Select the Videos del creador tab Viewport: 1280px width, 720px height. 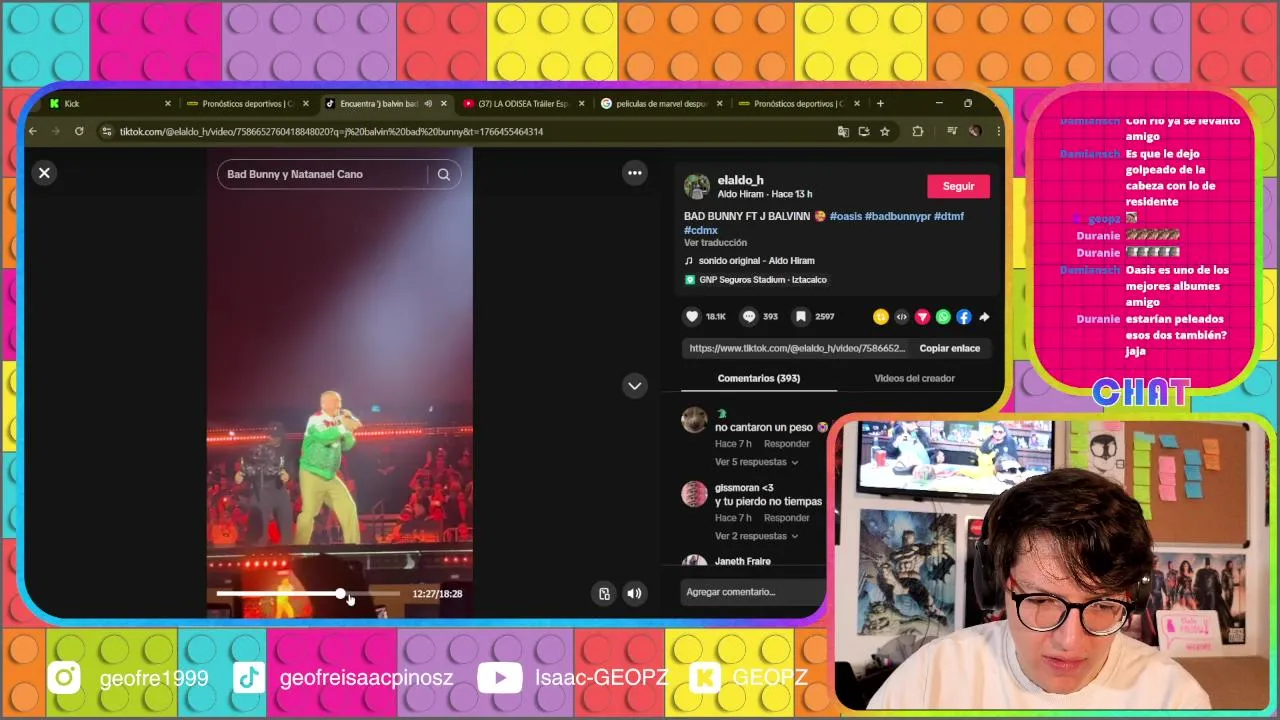[914, 378]
